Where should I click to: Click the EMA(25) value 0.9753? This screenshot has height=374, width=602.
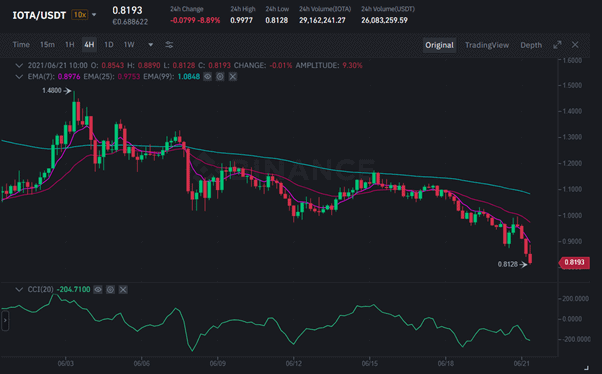129,77
